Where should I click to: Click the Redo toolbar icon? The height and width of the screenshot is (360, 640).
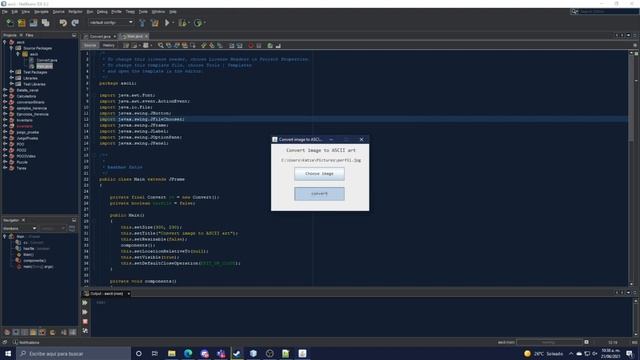[75, 23]
